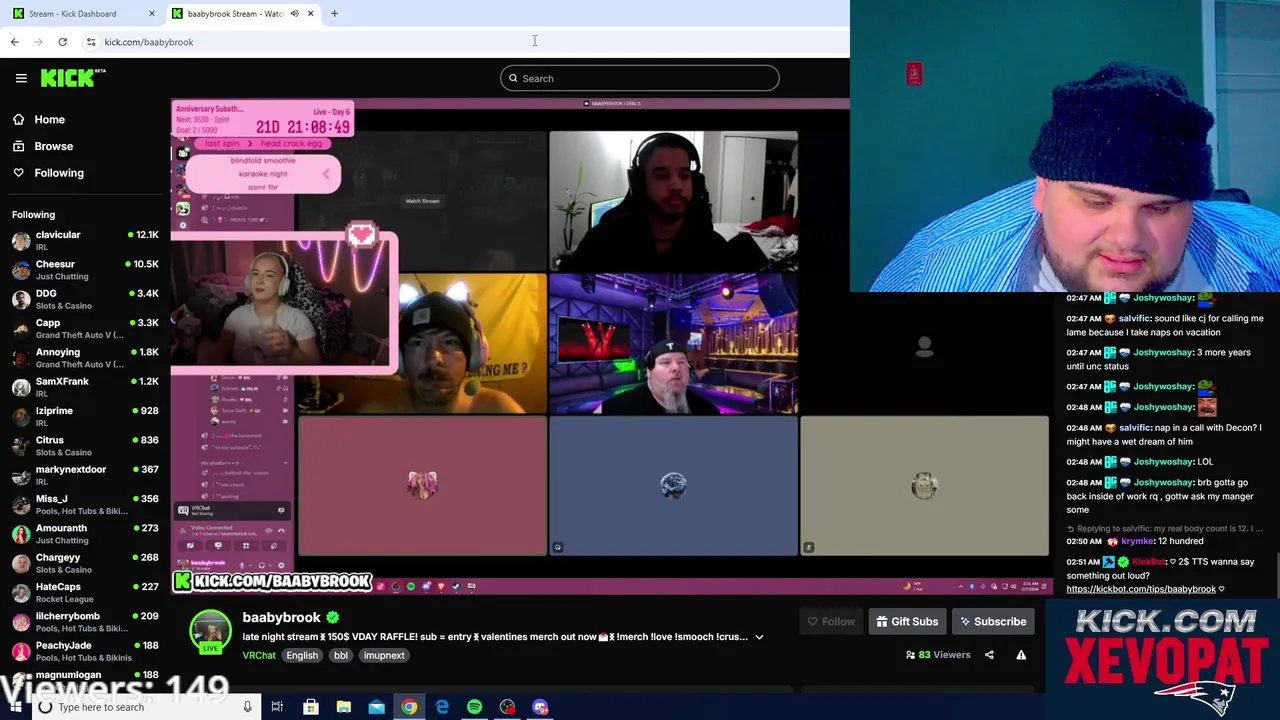This screenshot has height=720, width=1280.
Task: Go to Browse in the sidebar
Action: 54,146
